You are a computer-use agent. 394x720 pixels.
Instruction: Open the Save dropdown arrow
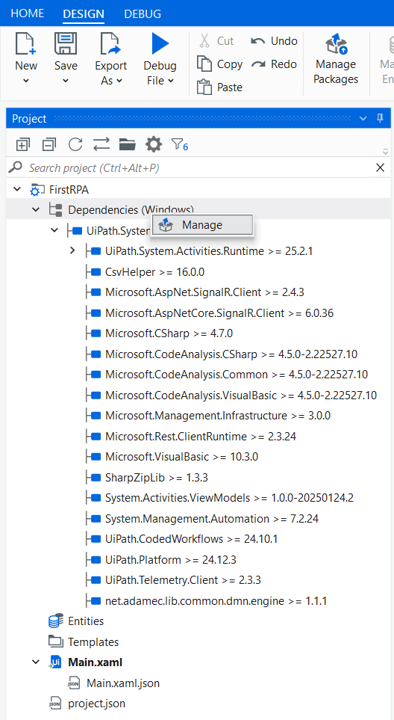click(x=66, y=81)
